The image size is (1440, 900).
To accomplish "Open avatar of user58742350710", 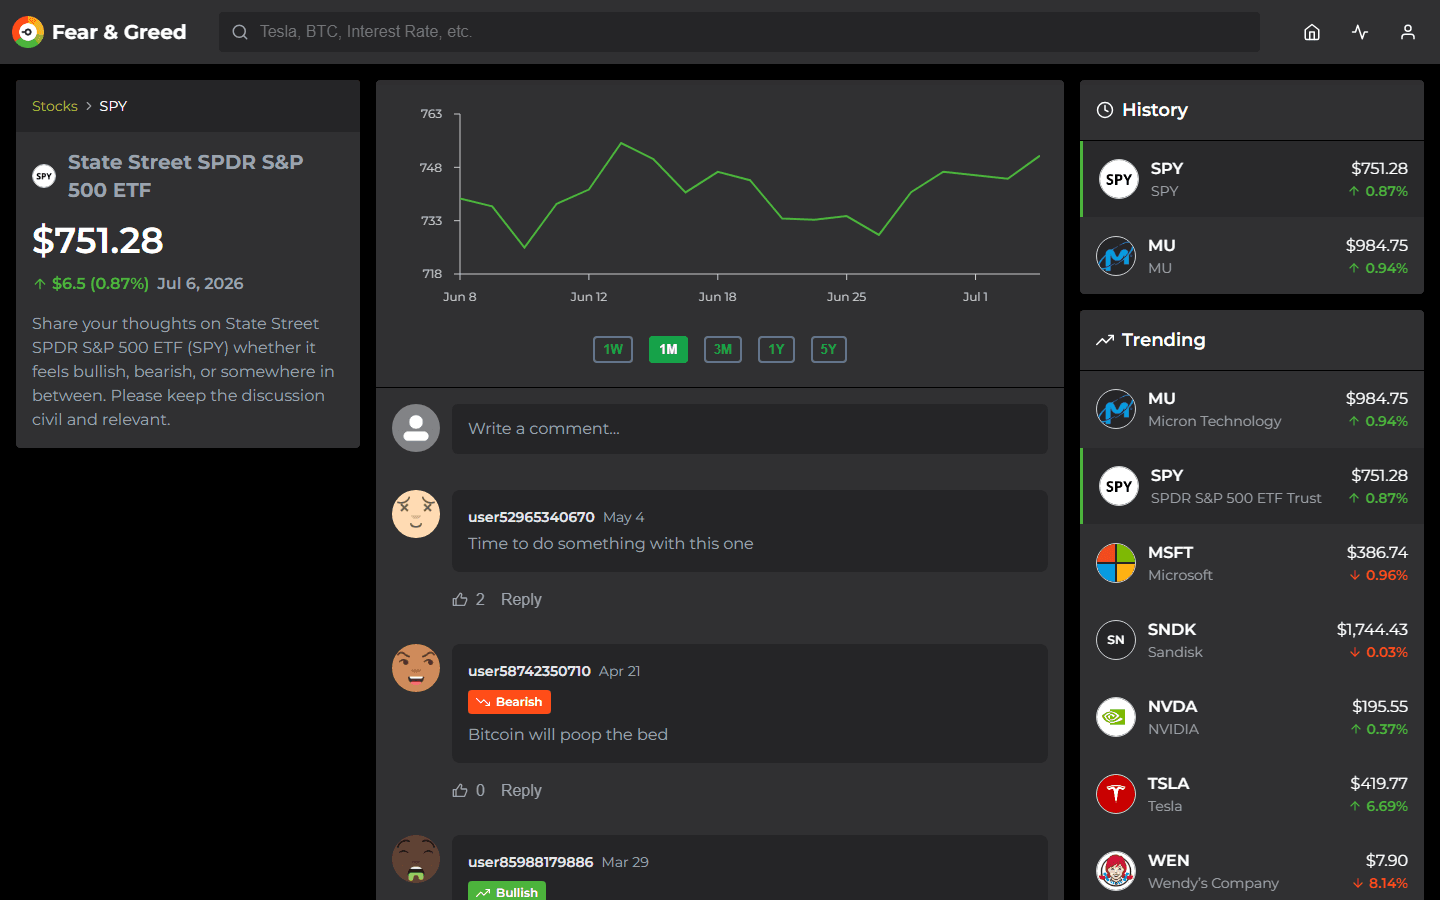I will 416,668.
